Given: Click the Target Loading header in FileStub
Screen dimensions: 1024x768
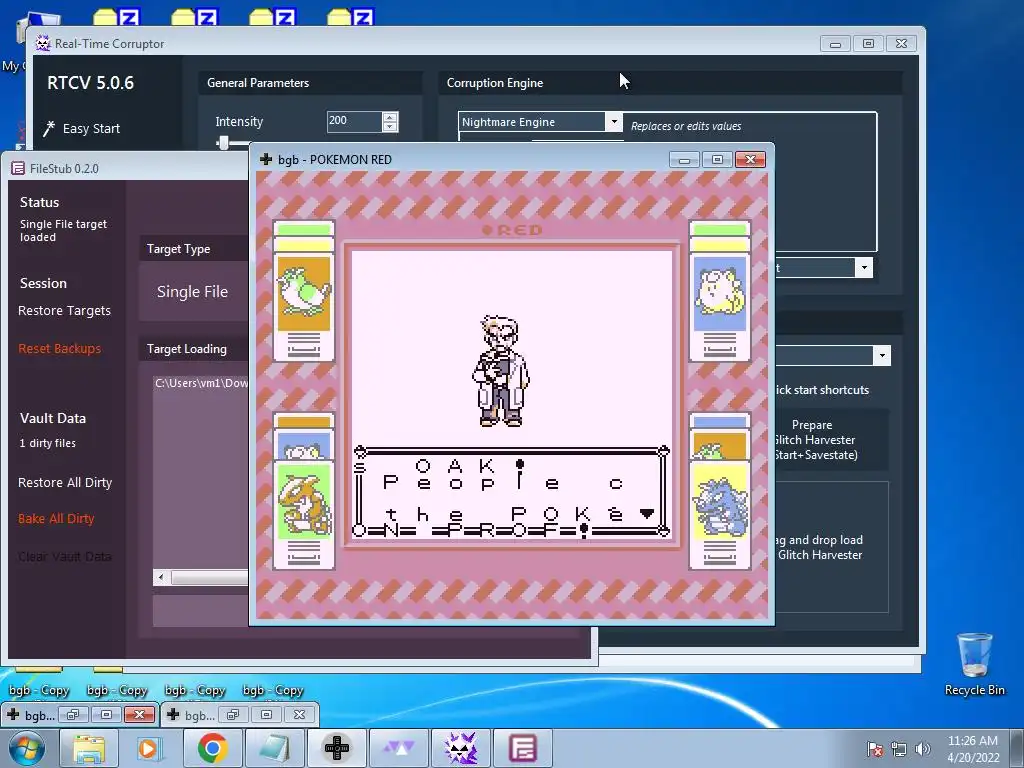Looking at the screenshot, I should point(187,349).
